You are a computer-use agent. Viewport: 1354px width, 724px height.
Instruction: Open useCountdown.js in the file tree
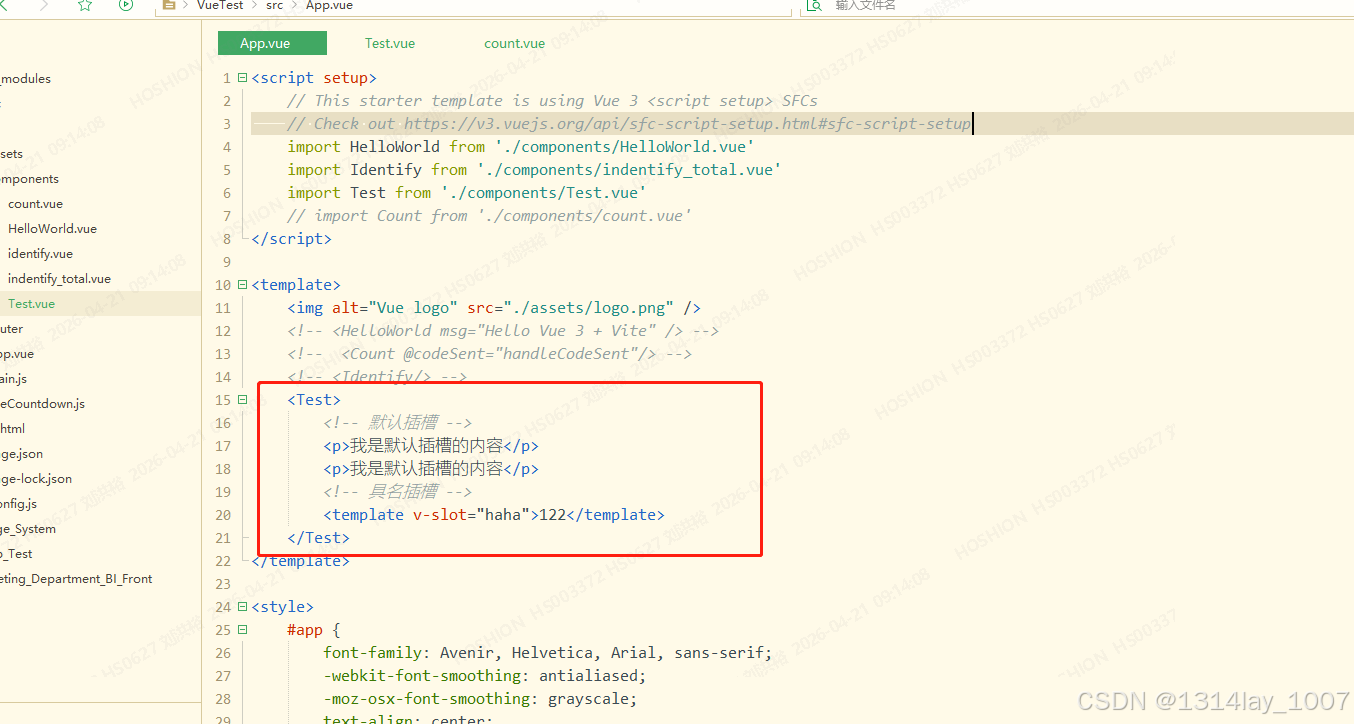click(43, 404)
